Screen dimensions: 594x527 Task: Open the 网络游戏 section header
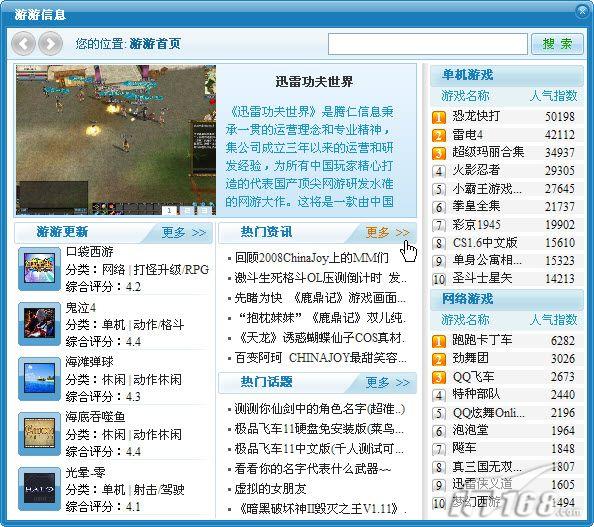506,299
